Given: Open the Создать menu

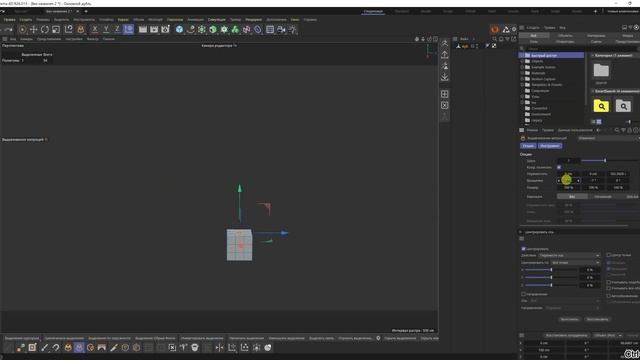Looking at the screenshot, I should pyautogui.click(x=26, y=20).
